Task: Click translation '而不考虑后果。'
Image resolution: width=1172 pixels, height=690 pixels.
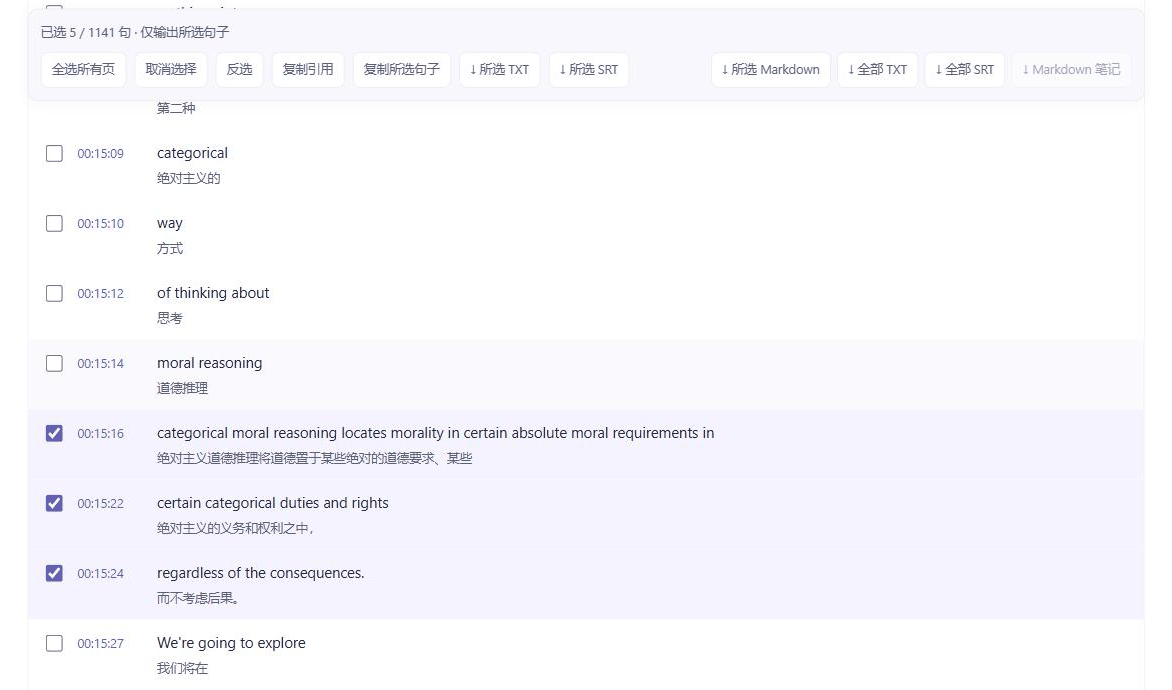Action: pyautogui.click(x=197, y=598)
